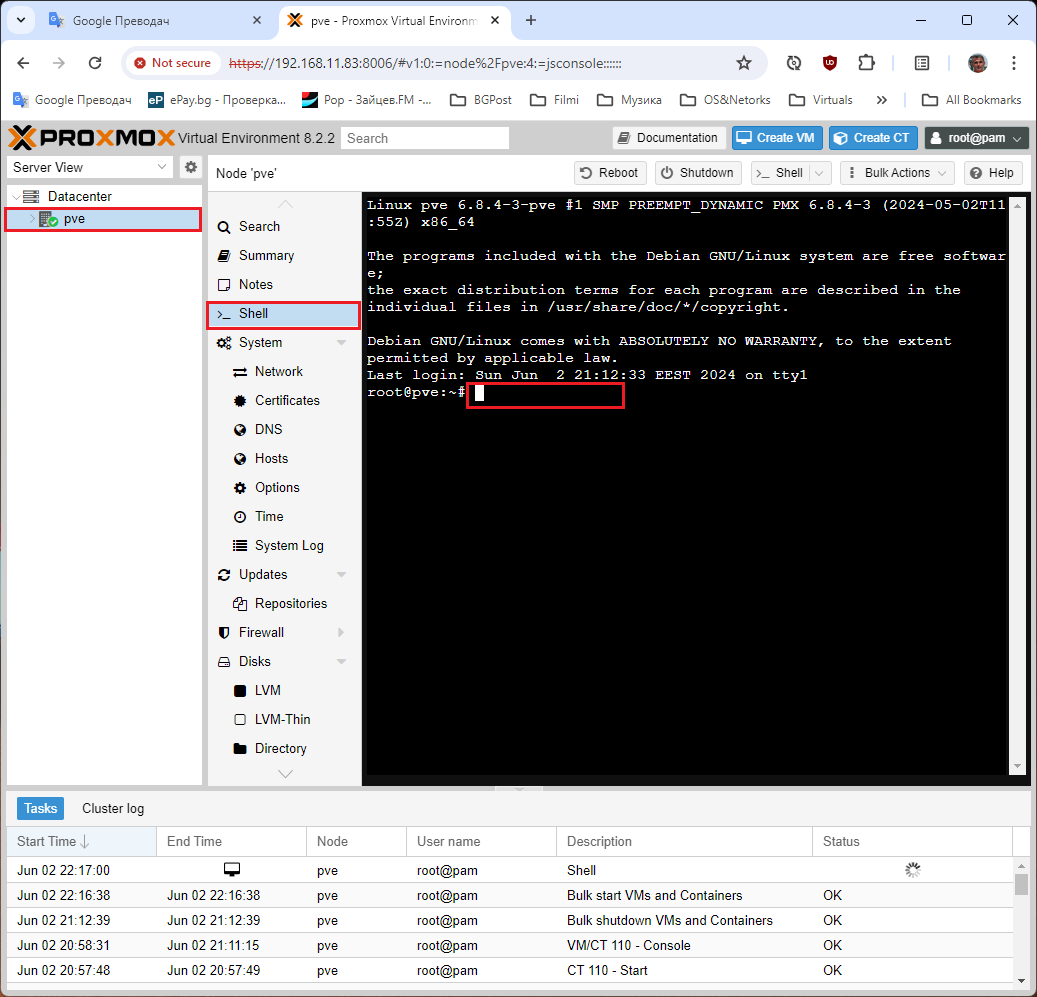Go back in browser history
This screenshot has width=1037, height=997.
(x=24, y=63)
